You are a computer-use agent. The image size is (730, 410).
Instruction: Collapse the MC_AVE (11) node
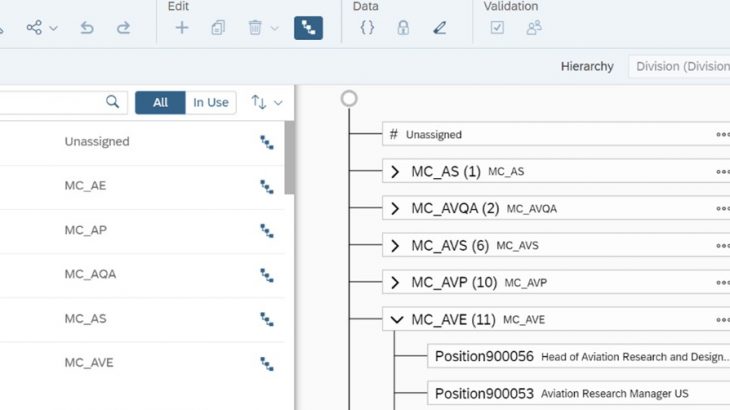tap(396, 319)
